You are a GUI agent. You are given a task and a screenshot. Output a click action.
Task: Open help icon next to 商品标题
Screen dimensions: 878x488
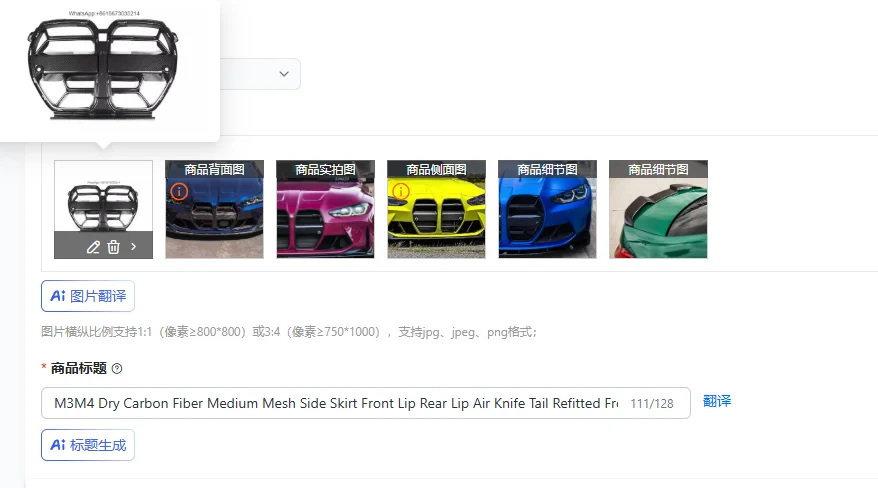click(116, 369)
